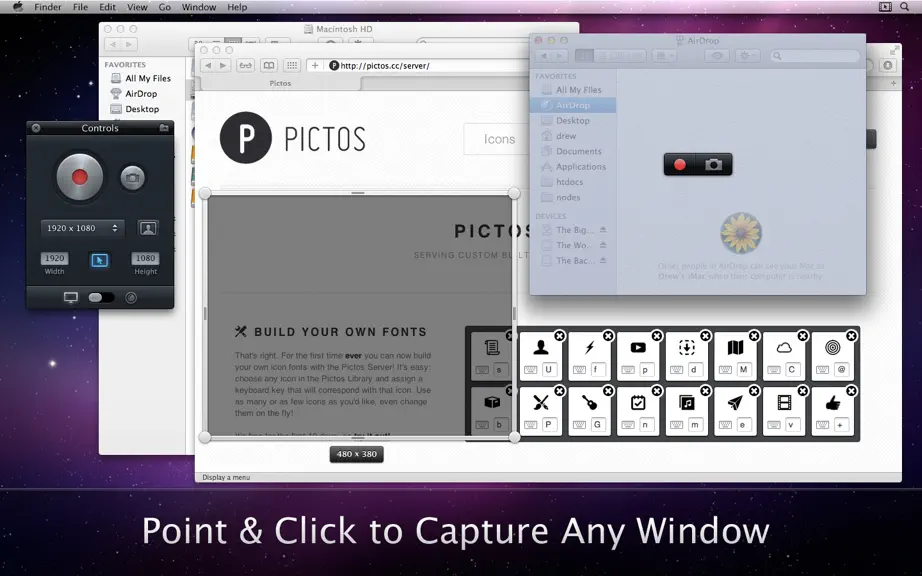Open the 1920 x 1080 resolution dropdown
Image resolution: width=922 pixels, height=576 pixels.
(82, 228)
